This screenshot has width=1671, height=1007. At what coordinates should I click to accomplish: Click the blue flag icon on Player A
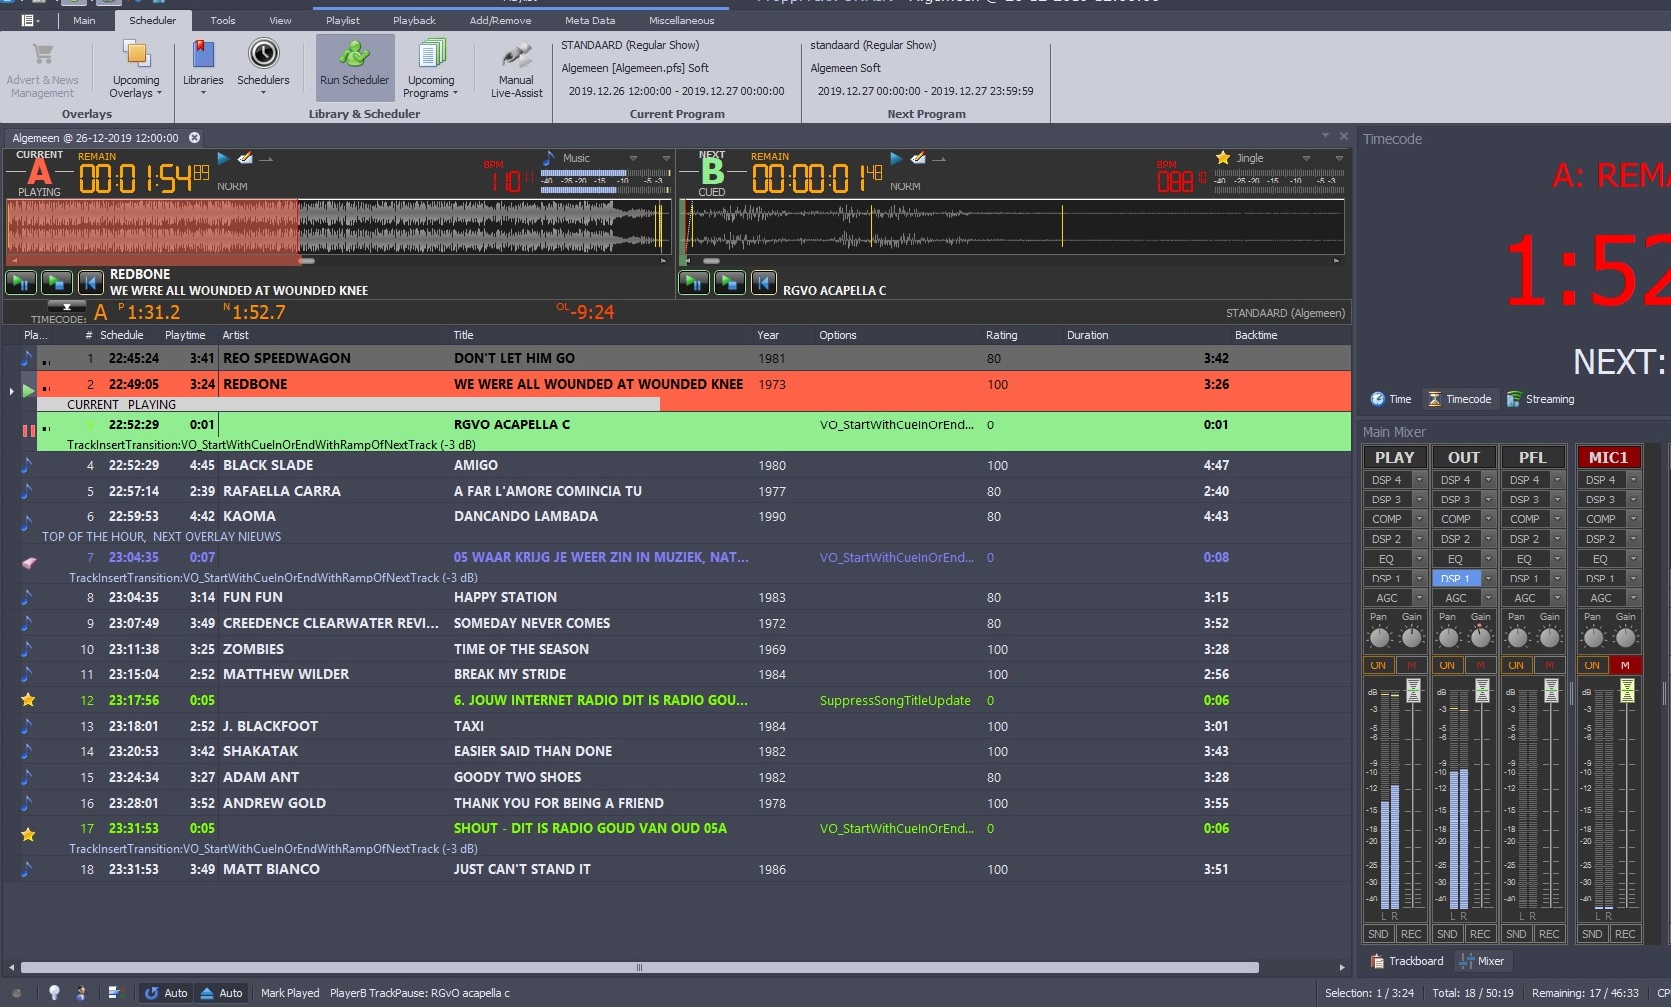[223, 158]
